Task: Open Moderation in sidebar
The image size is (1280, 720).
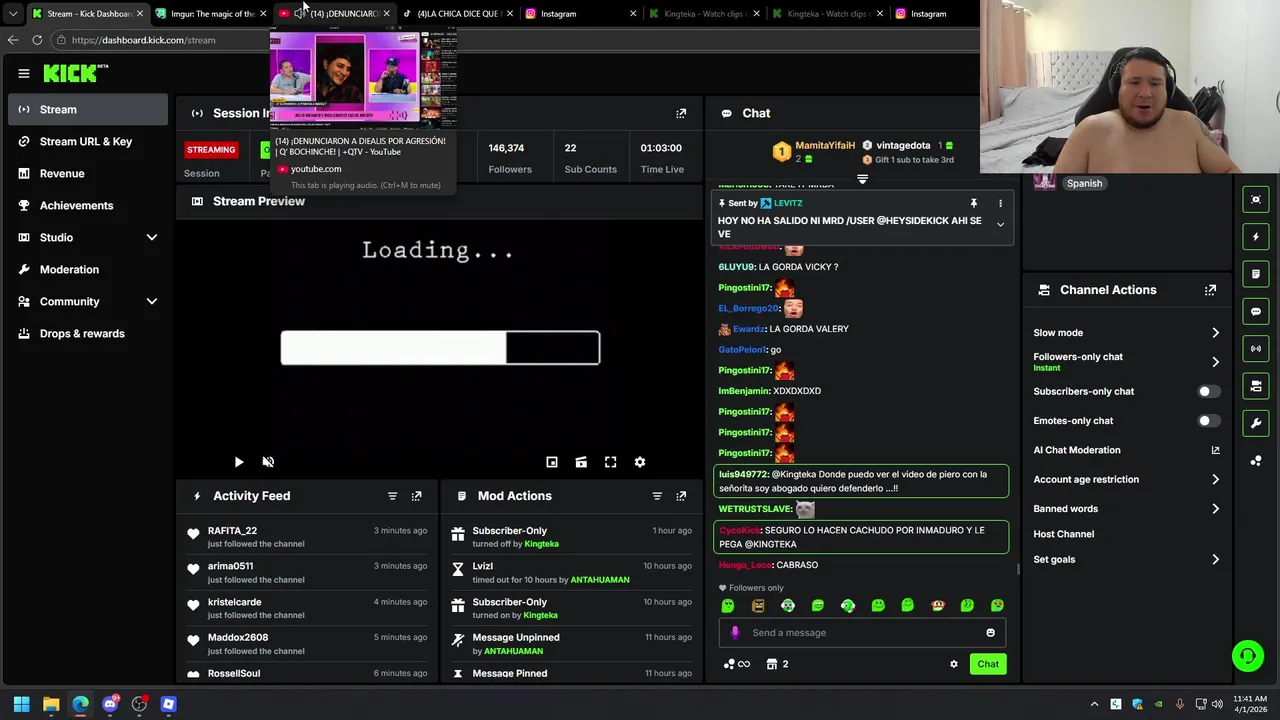Action: point(88,269)
